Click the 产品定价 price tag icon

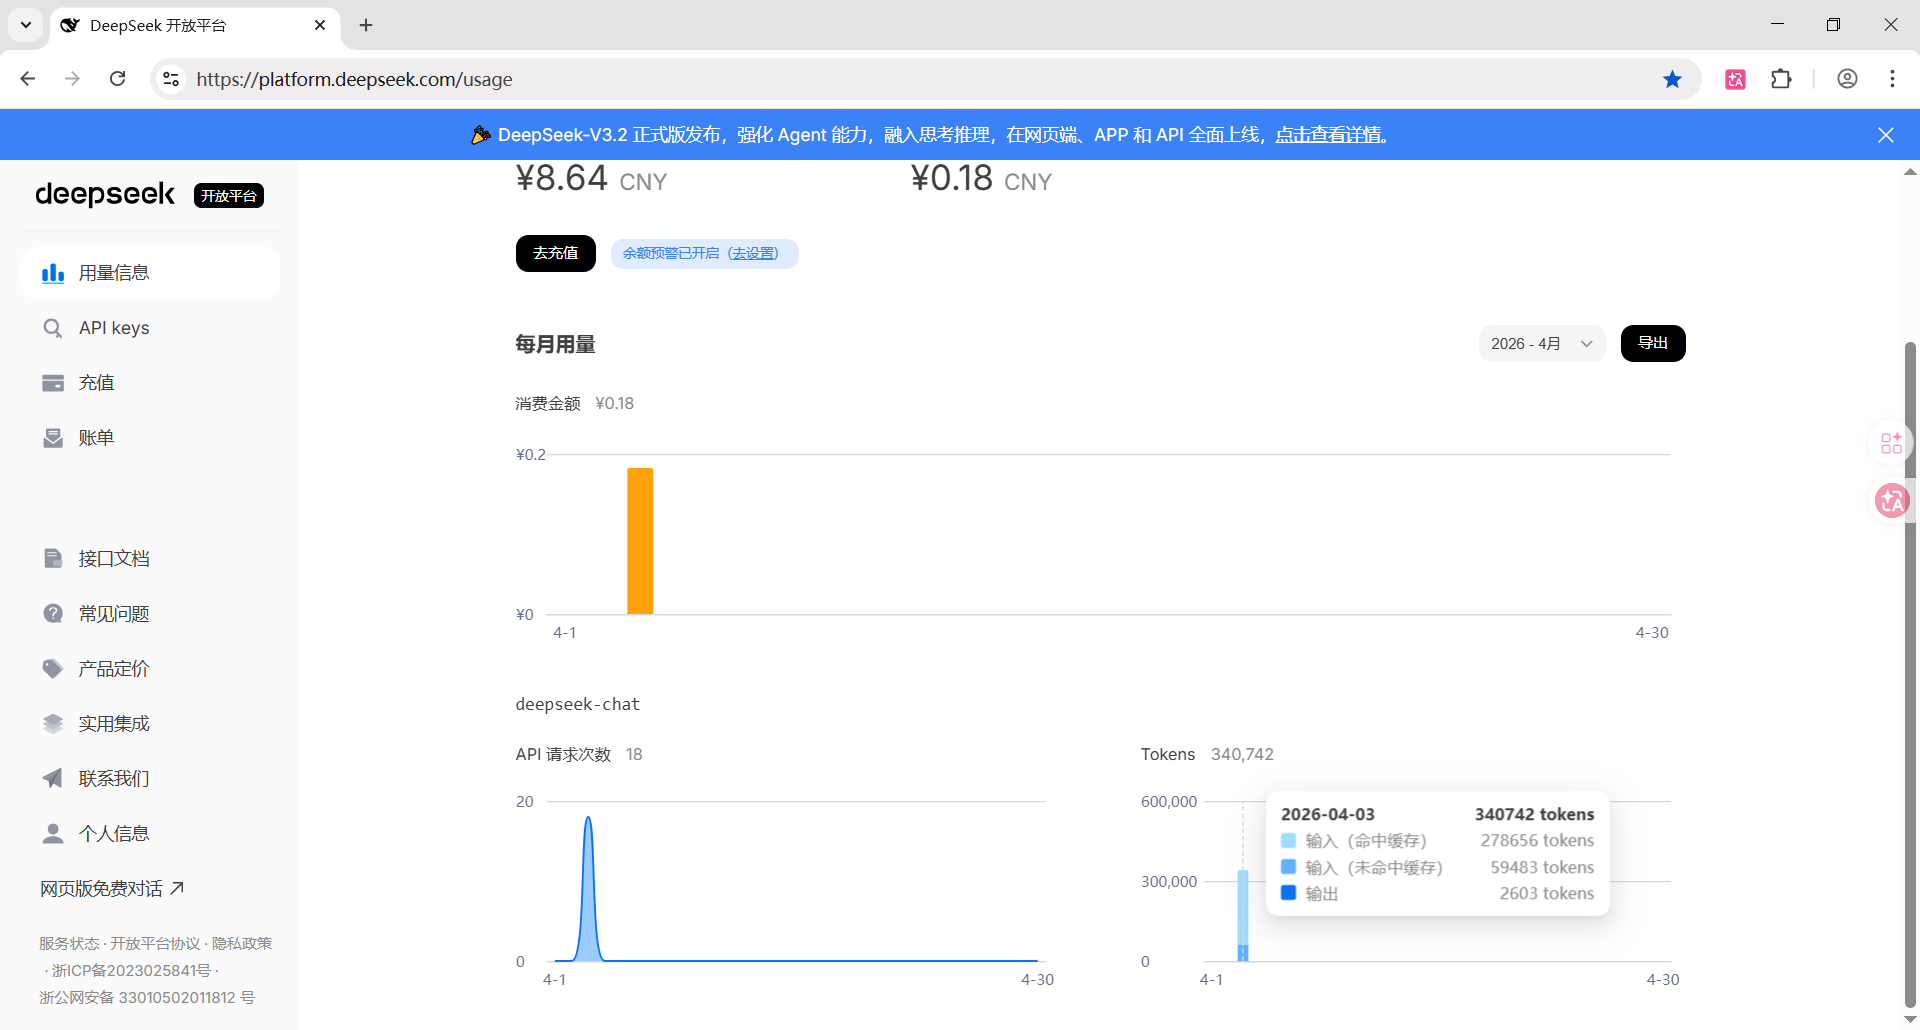(53, 668)
